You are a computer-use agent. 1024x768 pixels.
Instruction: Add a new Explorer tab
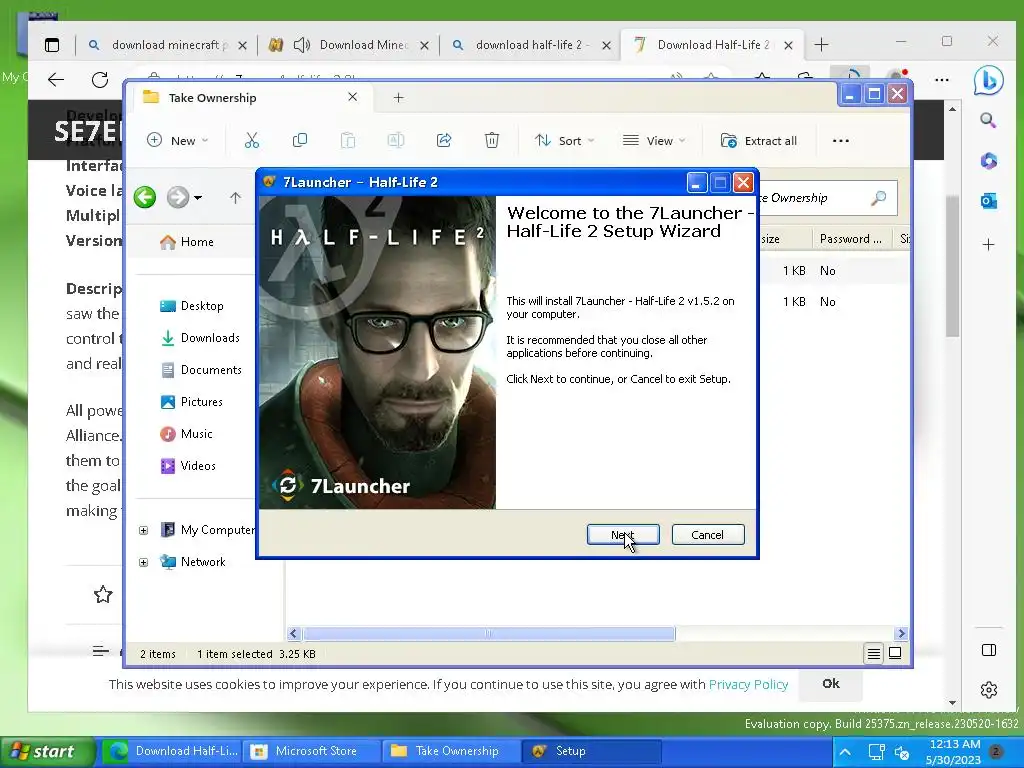pyautogui.click(x=398, y=98)
